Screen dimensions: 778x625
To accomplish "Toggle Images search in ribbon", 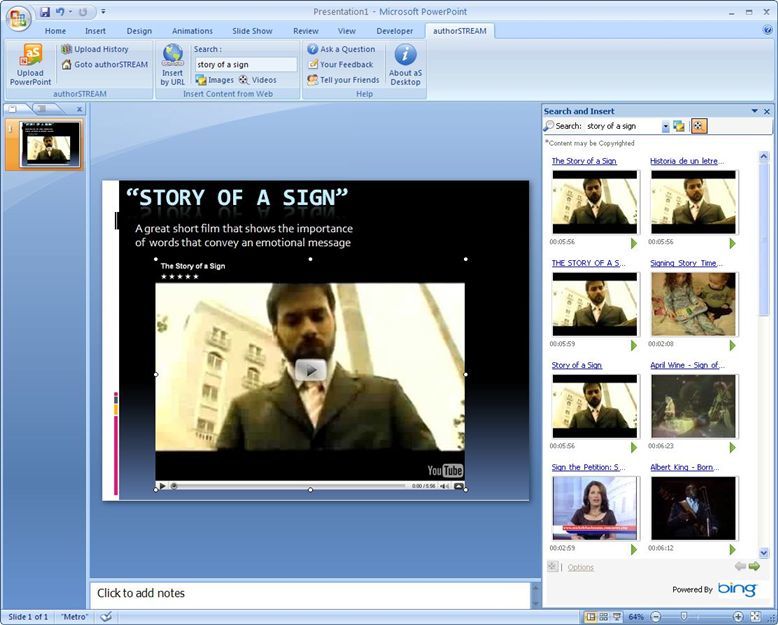I will click(x=214, y=80).
